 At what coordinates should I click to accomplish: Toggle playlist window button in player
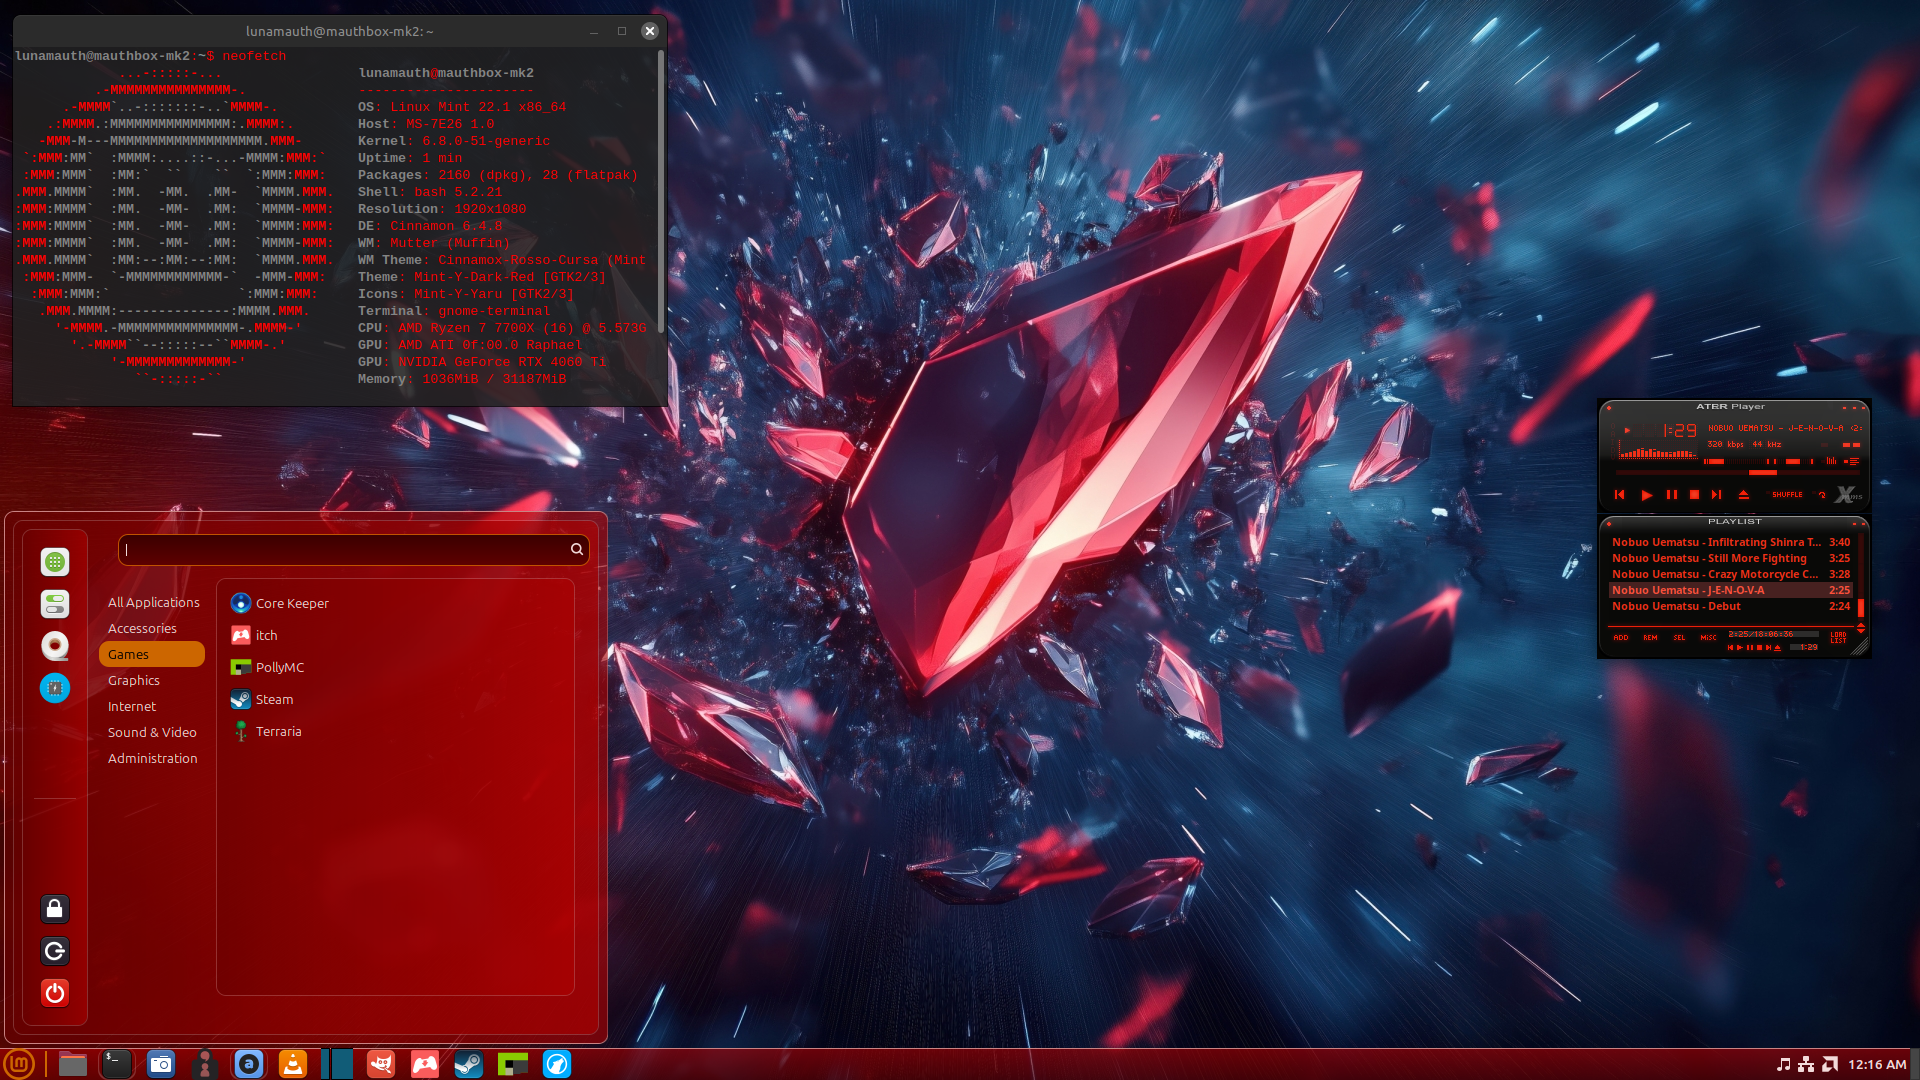pyautogui.click(x=1853, y=461)
